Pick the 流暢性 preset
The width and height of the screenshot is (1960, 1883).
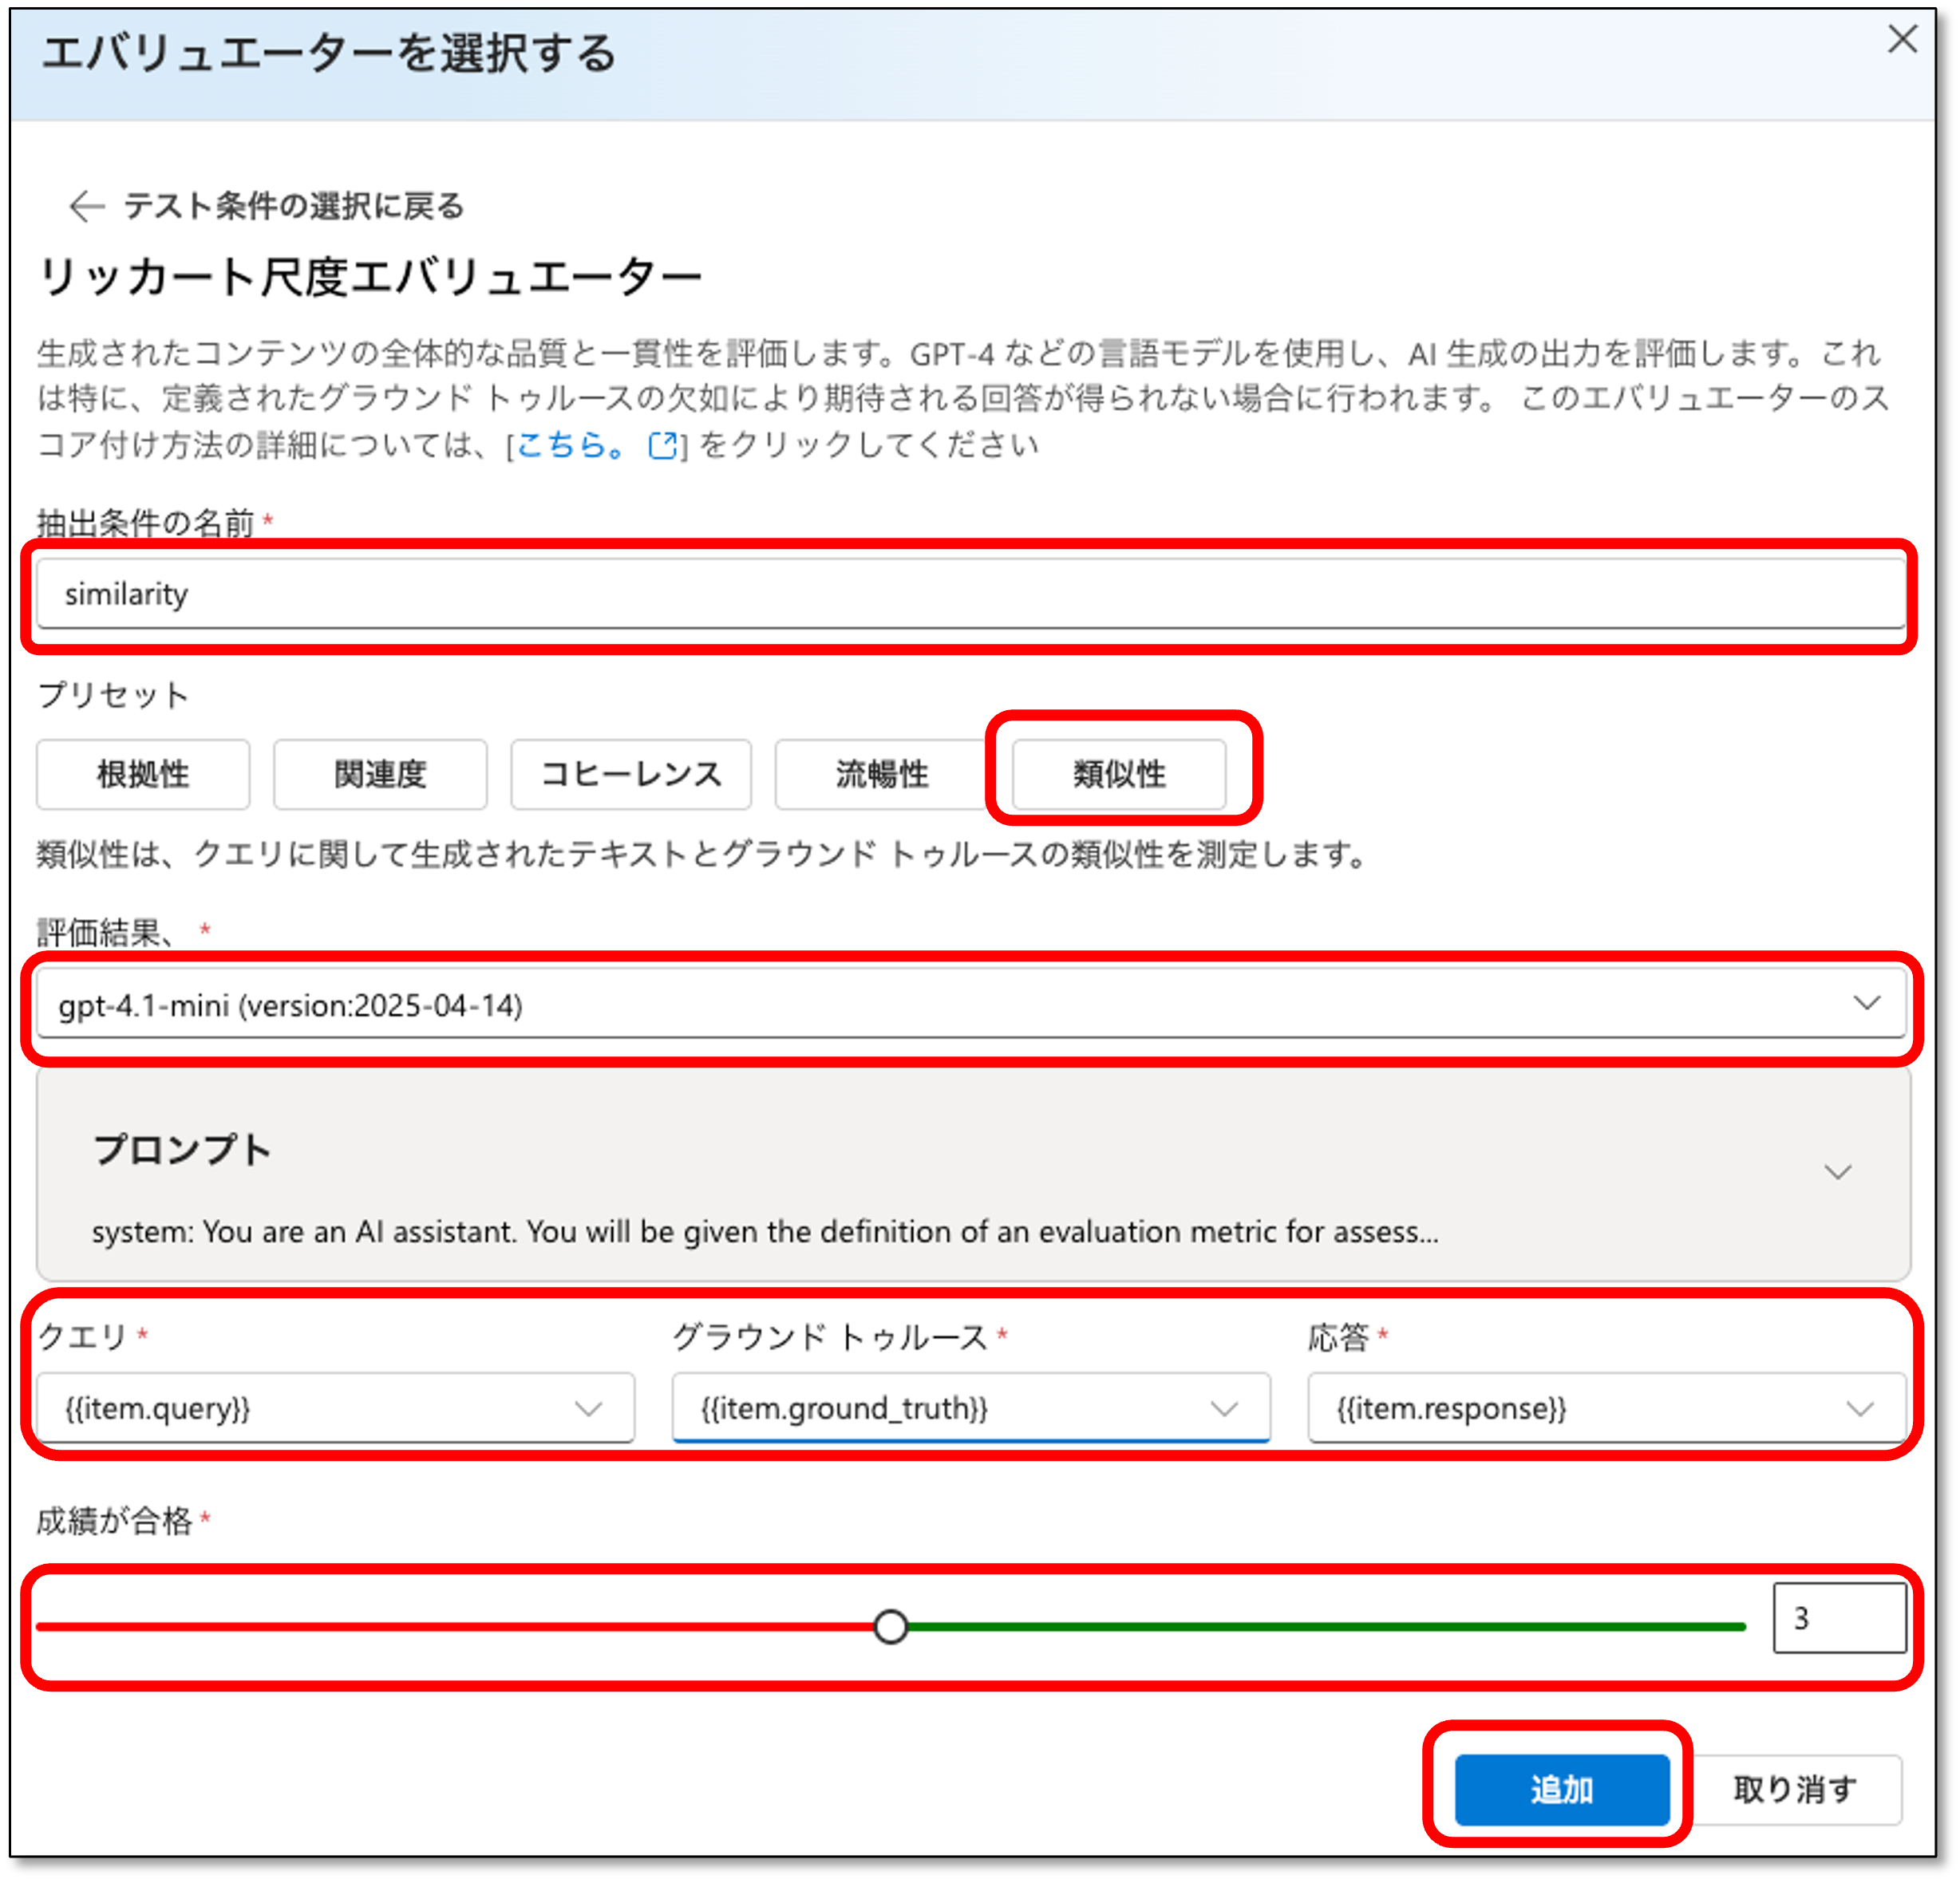(881, 774)
